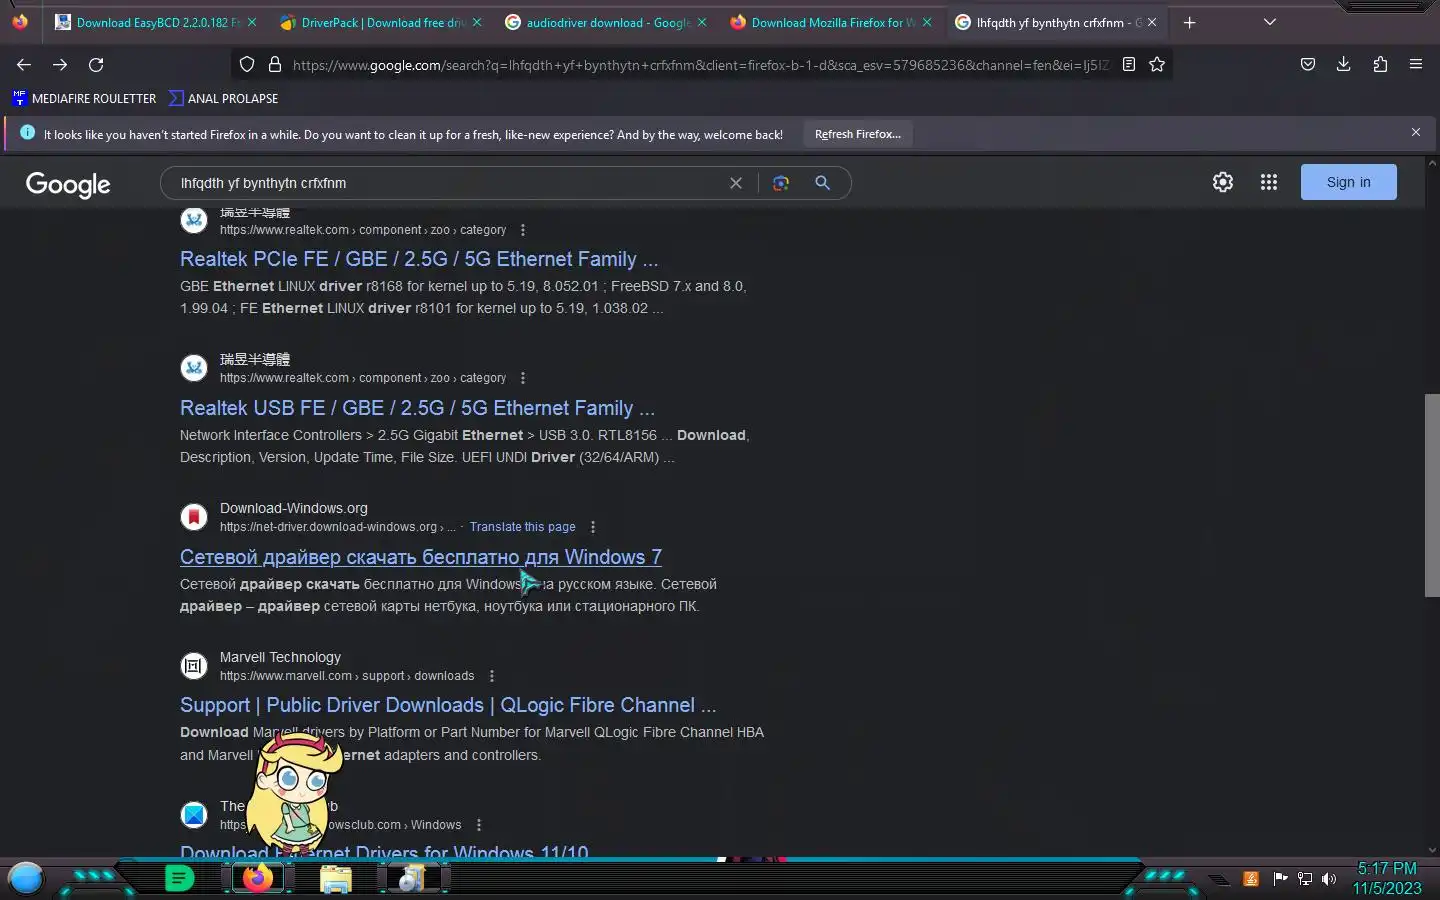Open network icon in system tray
Viewport: 1440px width, 900px height.
[x=1305, y=879]
